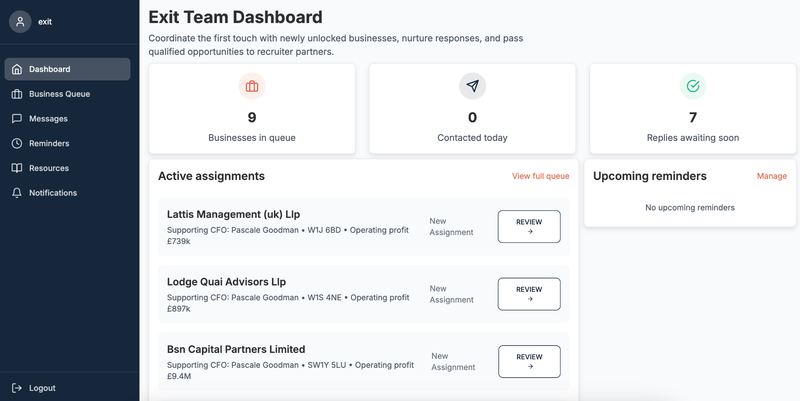This screenshot has height=401, width=800.
Task: Review the Lattis Management (uk) Llp assignment
Action: pyautogui.click(x=529, y=227)
